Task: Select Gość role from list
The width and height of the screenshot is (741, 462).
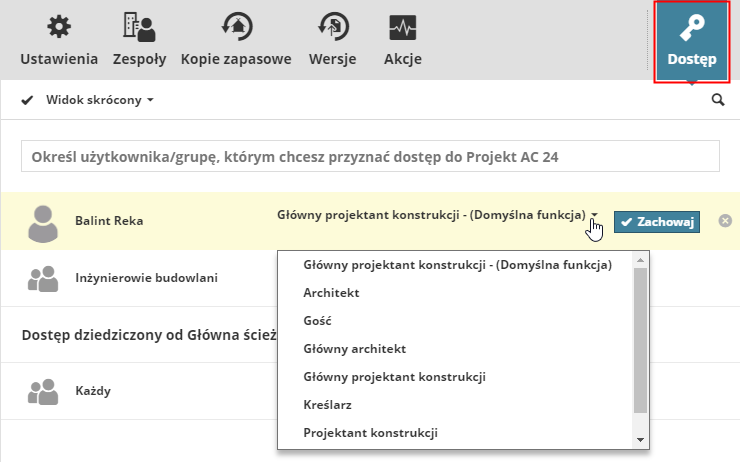Action: (317, 321)
